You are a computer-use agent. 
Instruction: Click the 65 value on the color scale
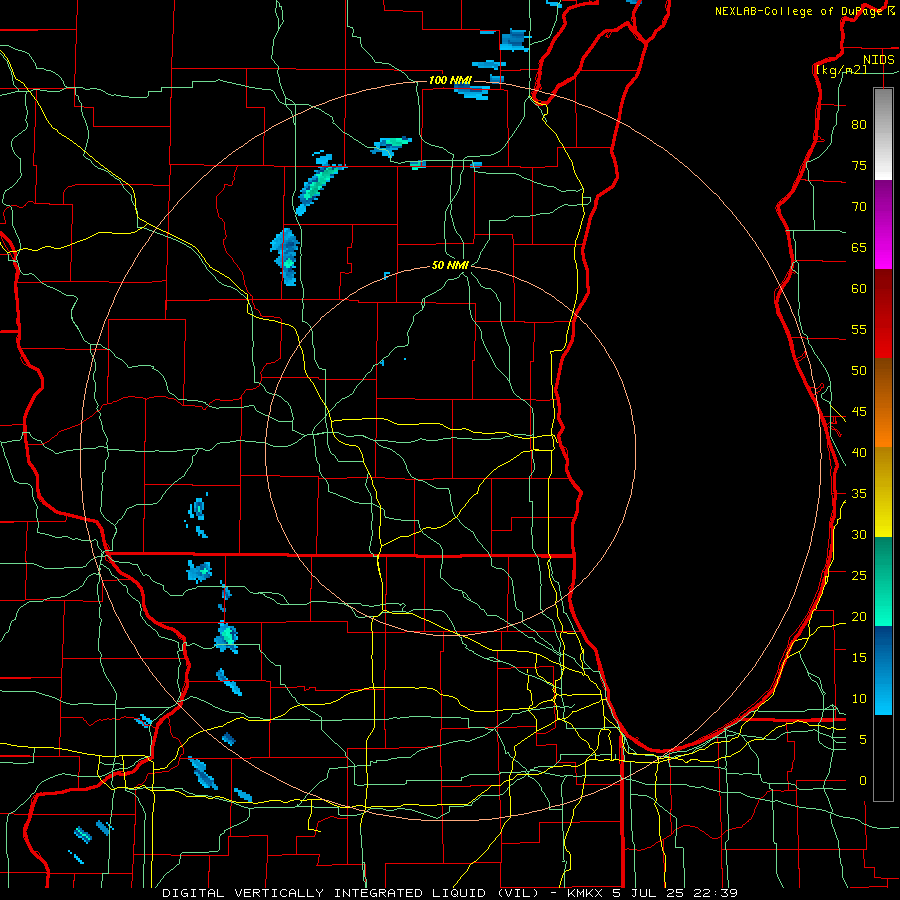point(859,248)
